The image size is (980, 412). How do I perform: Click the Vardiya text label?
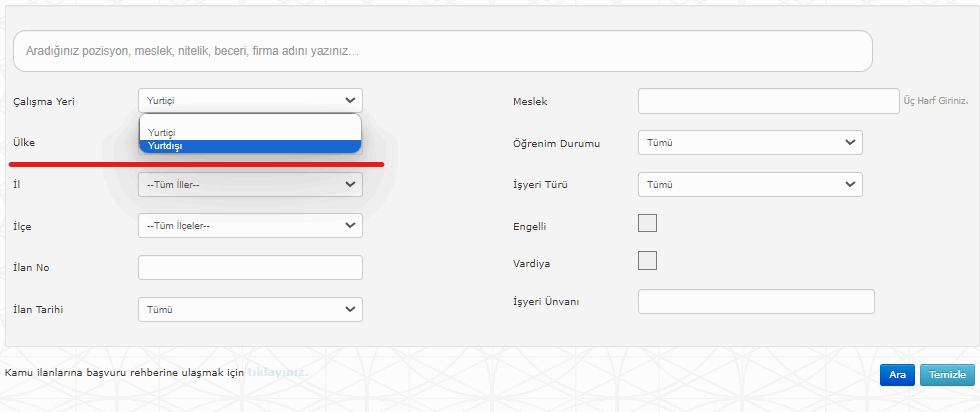[x=530, y=264]
